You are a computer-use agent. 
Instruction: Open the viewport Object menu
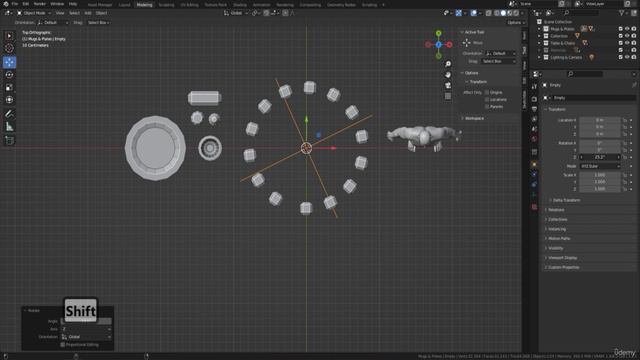tap(102, 13)
